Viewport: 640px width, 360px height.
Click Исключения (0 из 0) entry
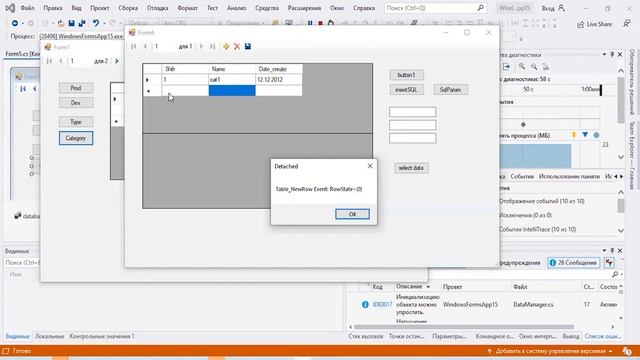(526, 215)
